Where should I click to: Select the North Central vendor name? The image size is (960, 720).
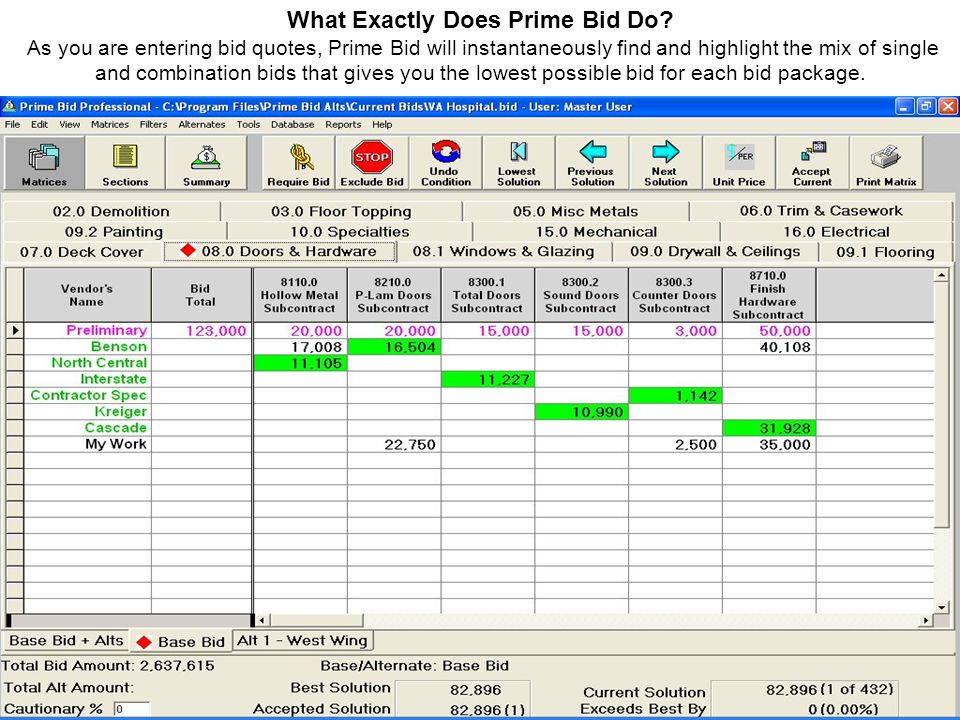coord(99,362)
